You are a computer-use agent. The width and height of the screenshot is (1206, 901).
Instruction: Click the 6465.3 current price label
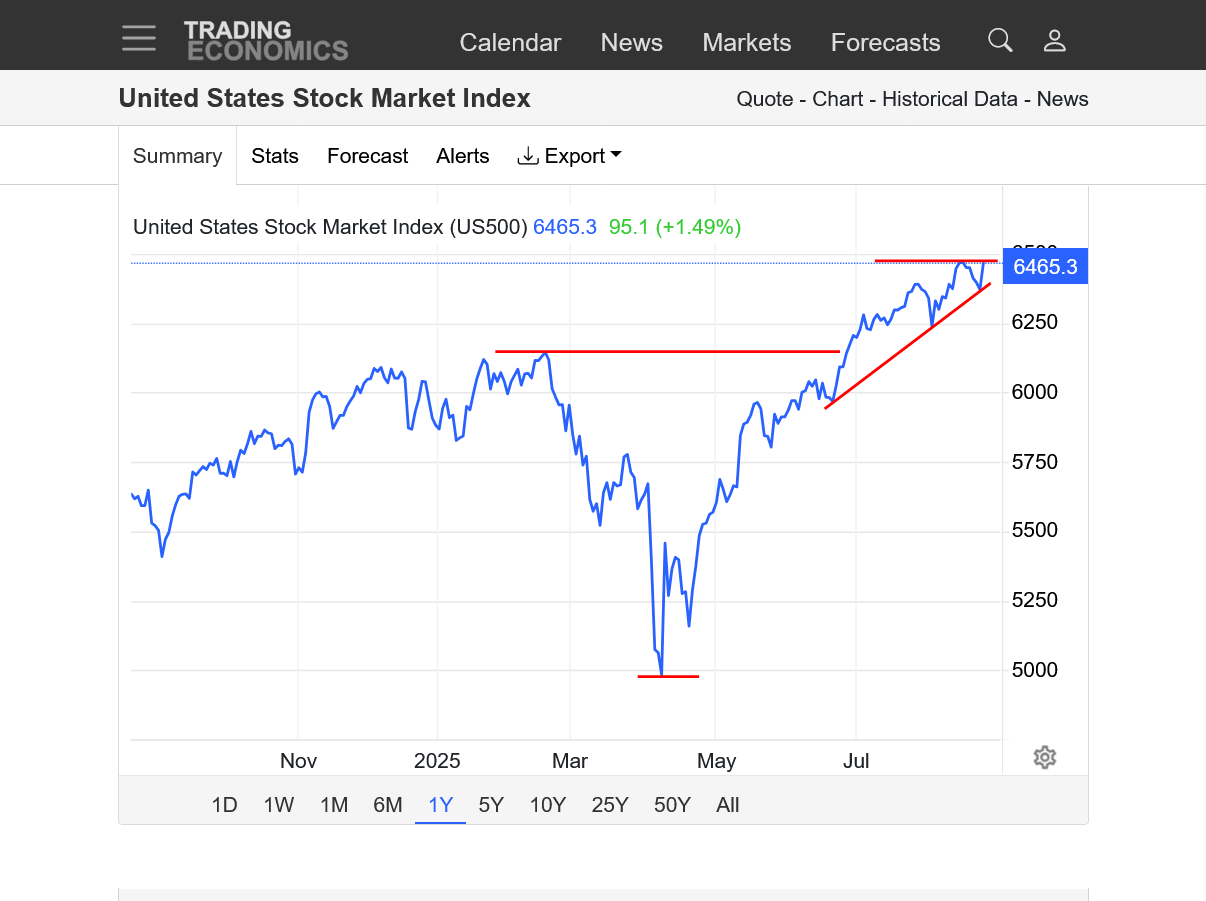[x=1045, y=267]
